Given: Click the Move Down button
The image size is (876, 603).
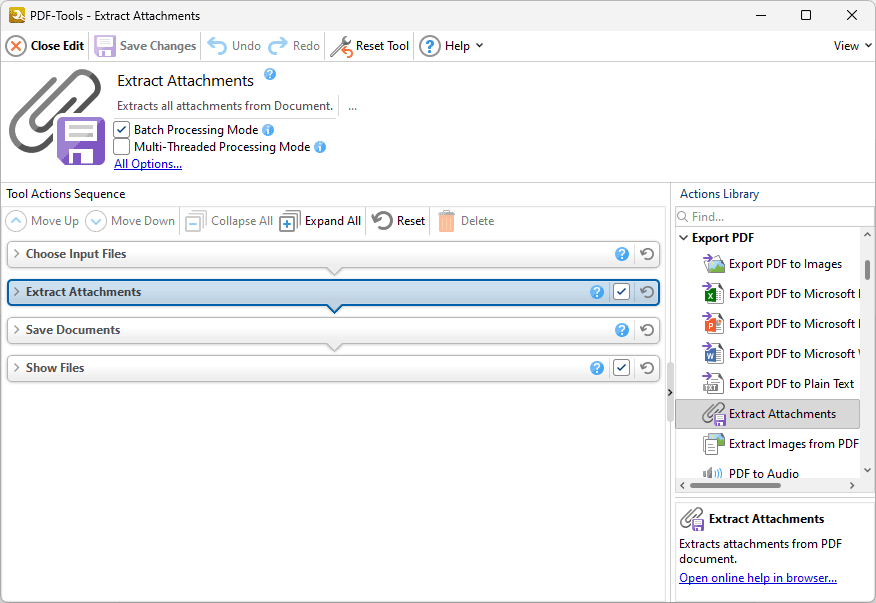Looking at the screenshot, I should (x=130, y=221).
